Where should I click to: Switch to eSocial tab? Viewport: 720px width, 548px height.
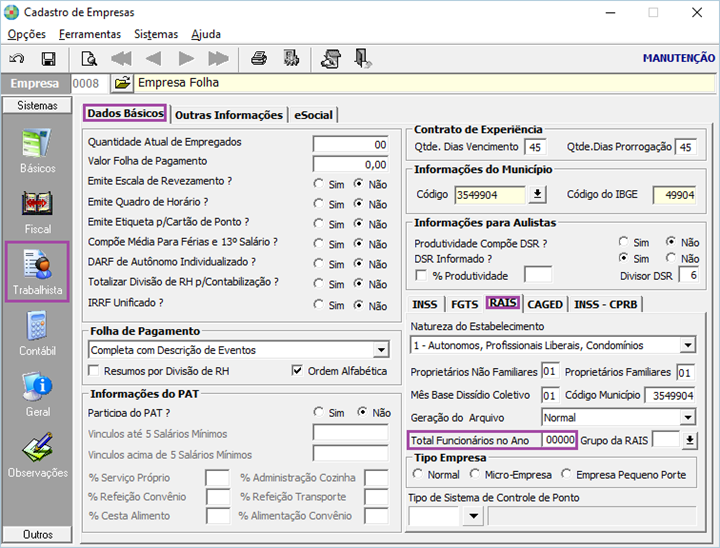313,115
